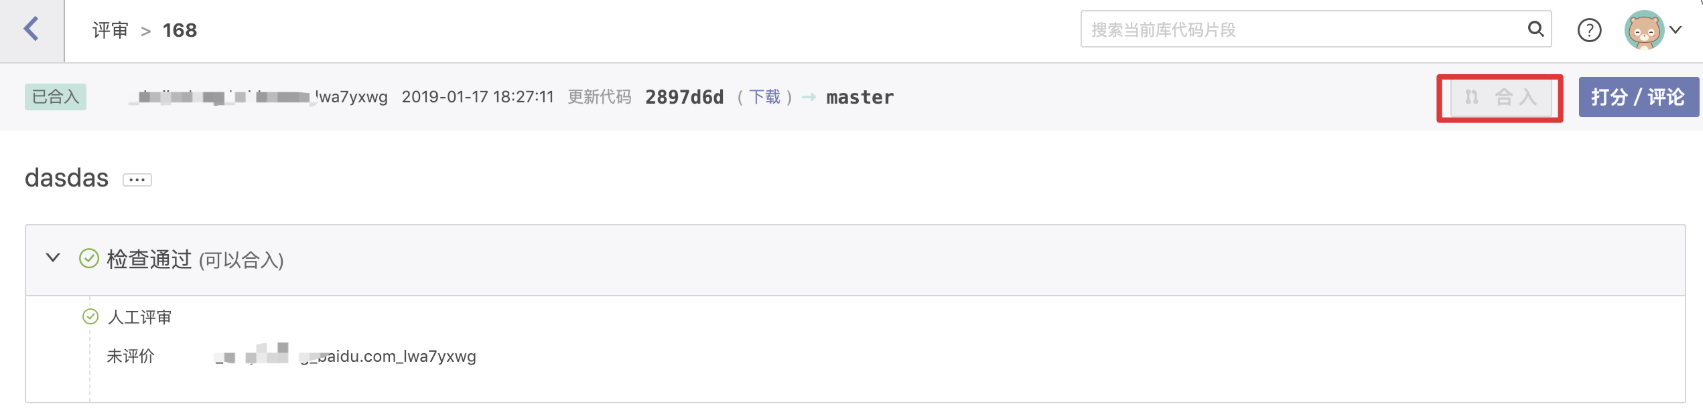Image resolution: width=1703 pixels, height=411 pixels.
Task: Click the 下载 link
Action: click(x=765, y=97)
